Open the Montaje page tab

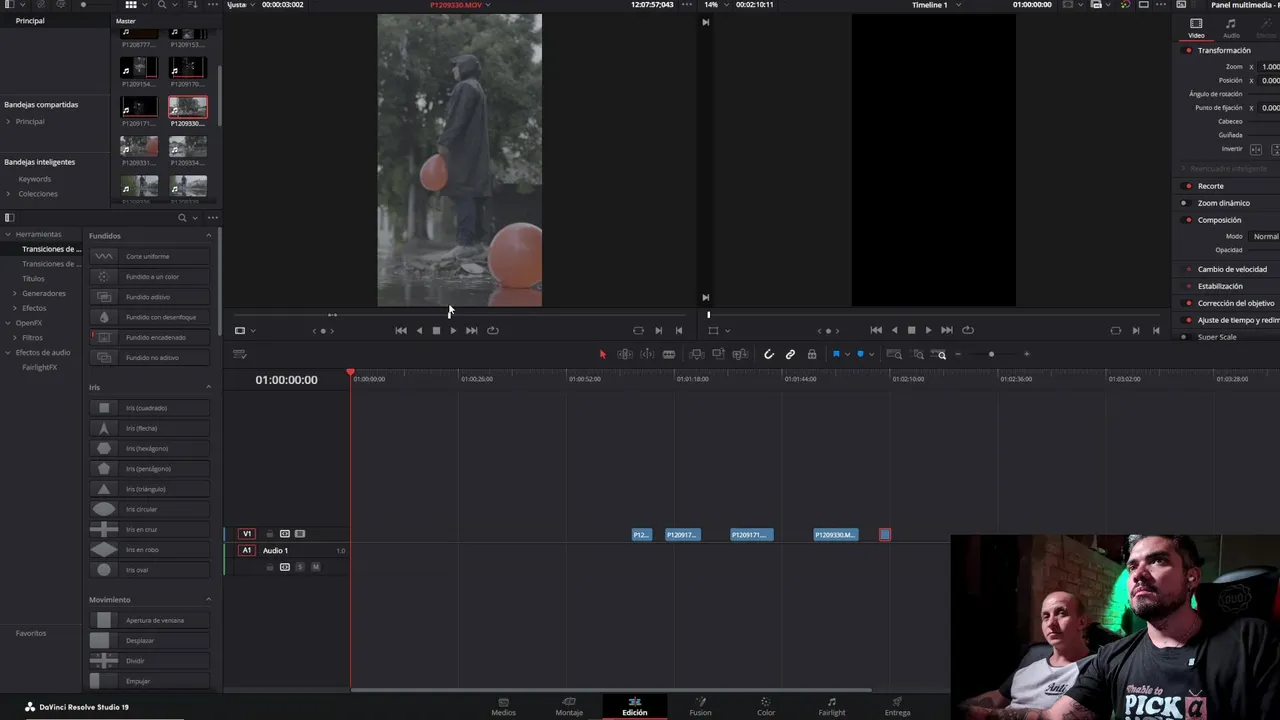[569, 706]
